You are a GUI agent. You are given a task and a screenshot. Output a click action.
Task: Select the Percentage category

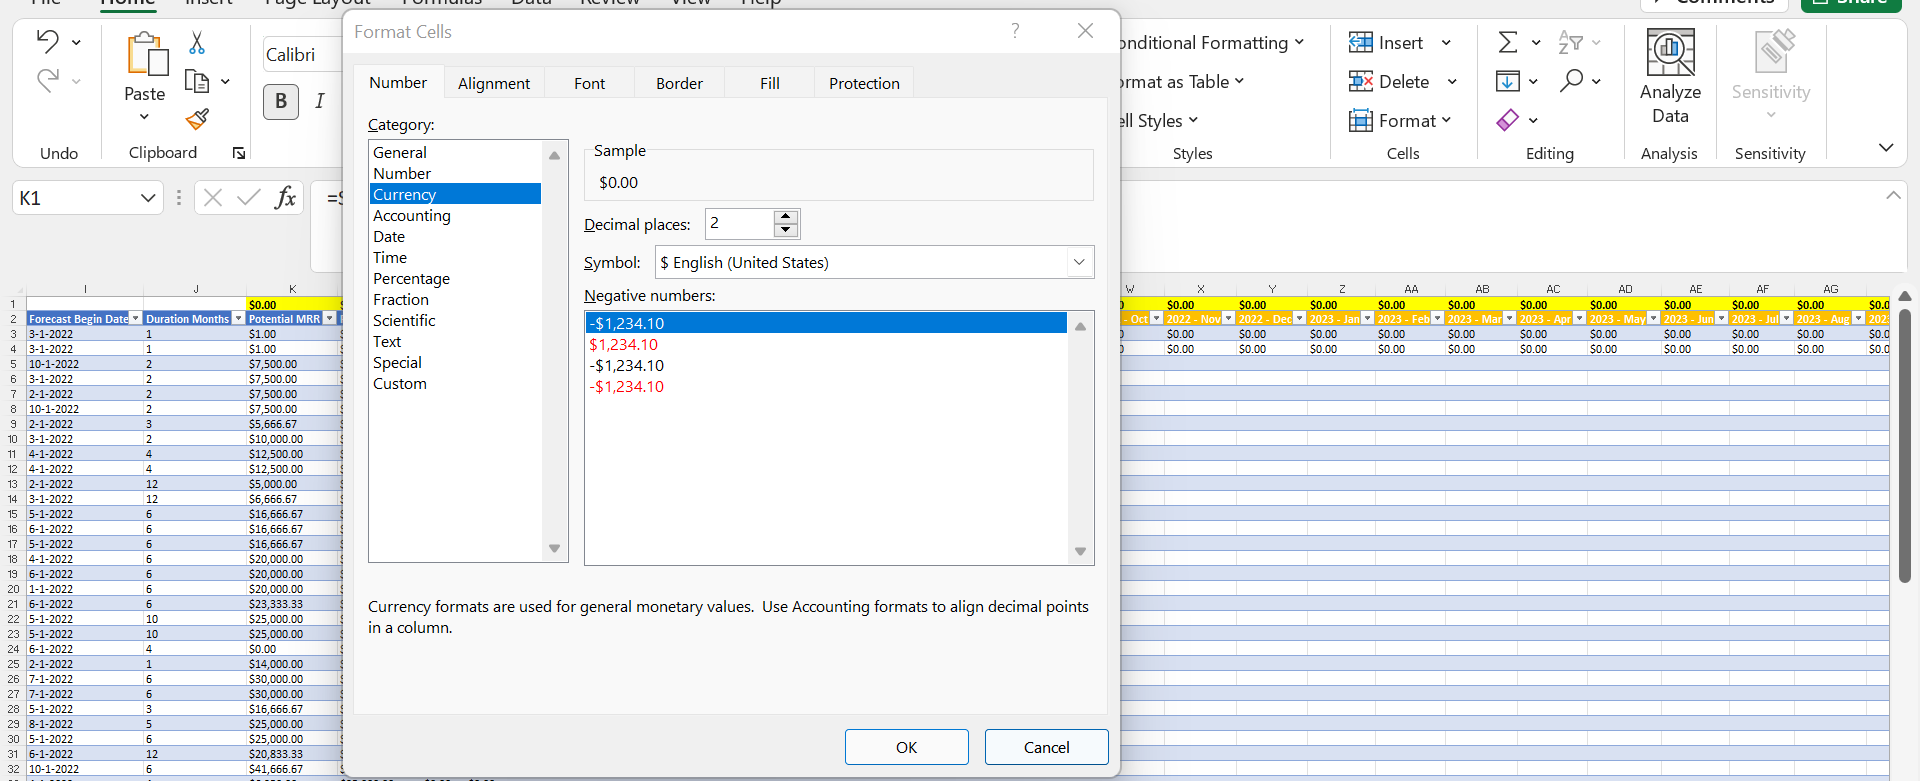pos(455,278)
